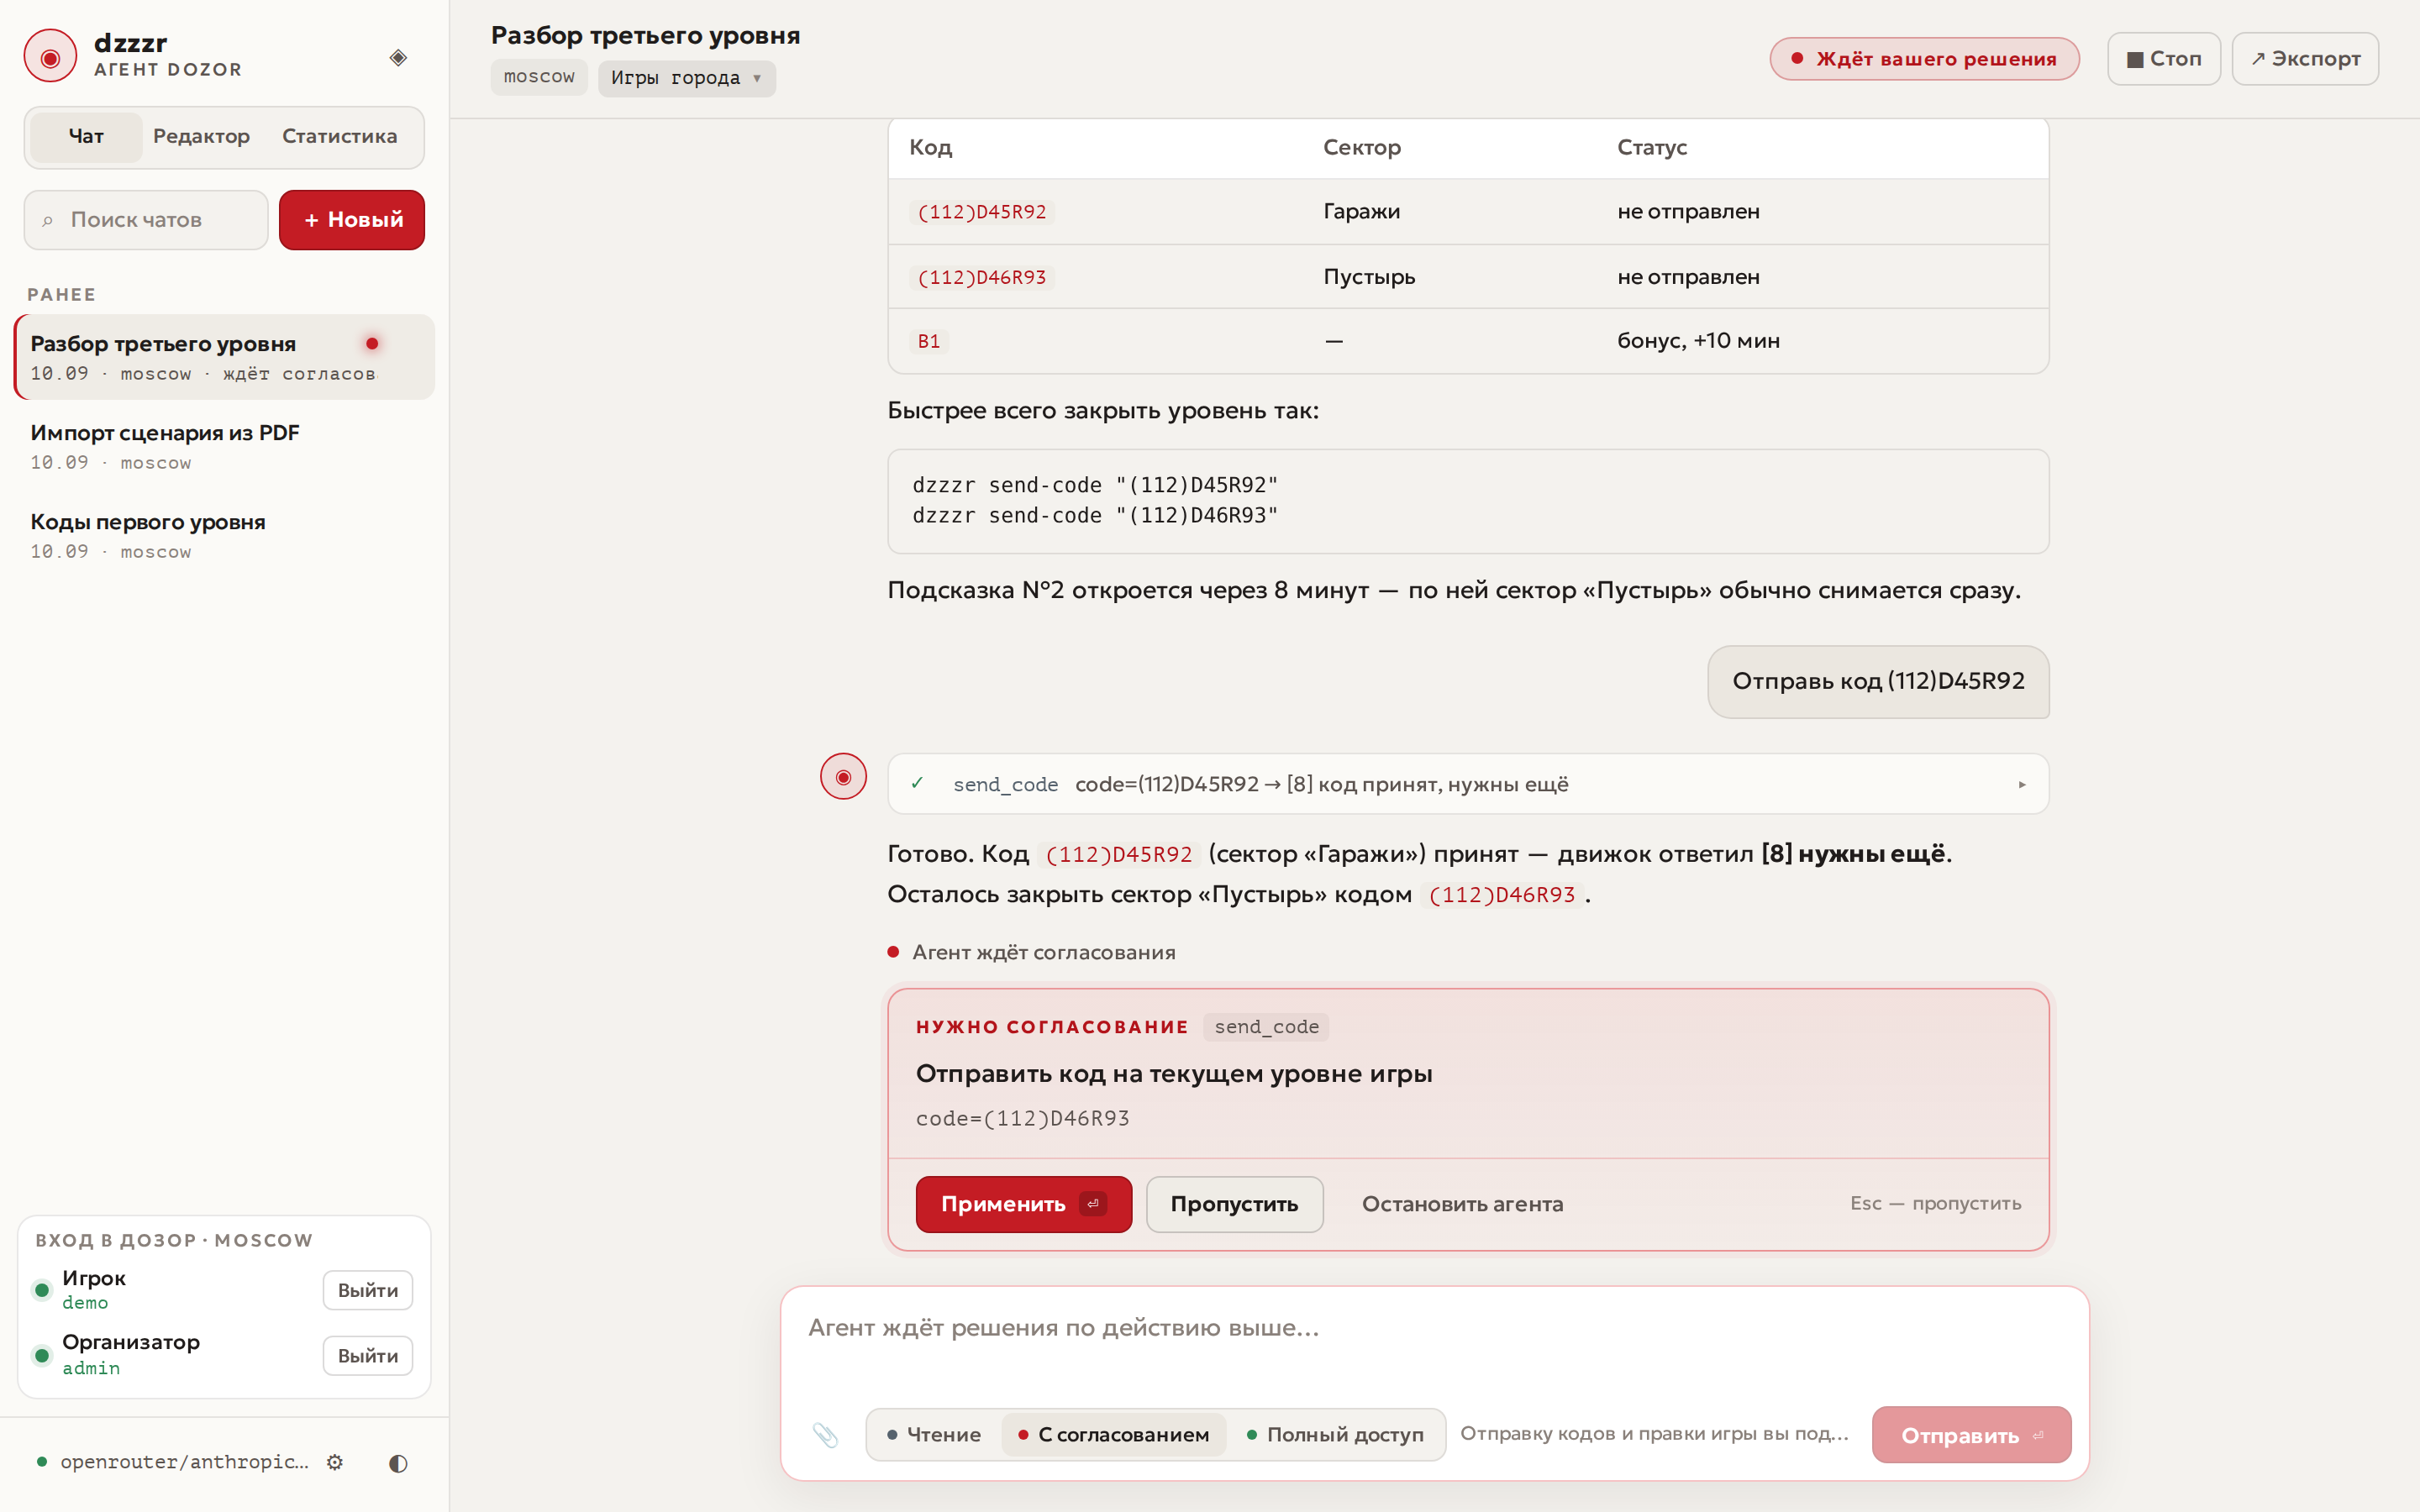Click the diamond icon beside dzzzr title
The image size is (2420, 1512).
coord(398,57)
